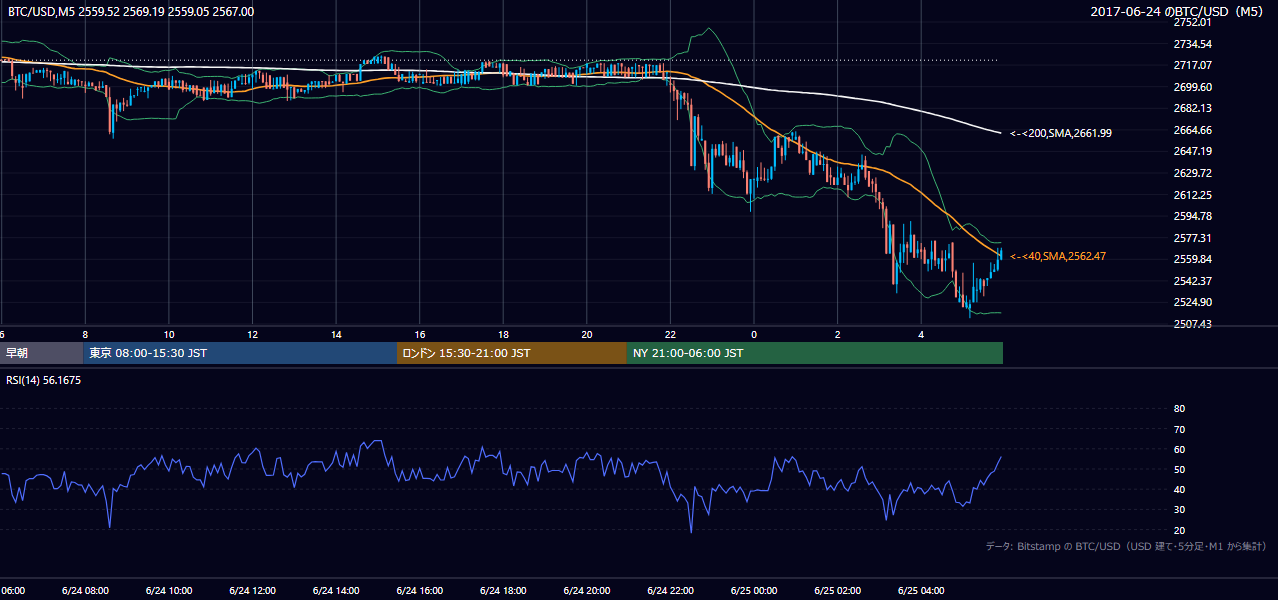
Task: Click the BTC/USD,M5 header with OHLC values
Action: [131, 12]
